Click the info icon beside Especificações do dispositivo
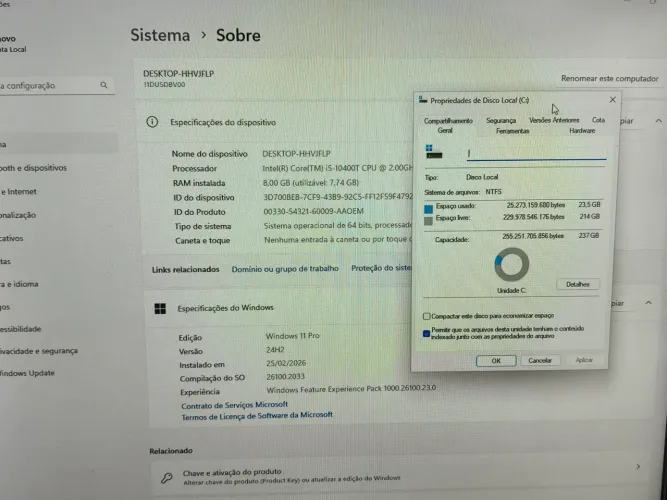The height and width of the screenshot is (500, 667). click(x=152, y=122)
